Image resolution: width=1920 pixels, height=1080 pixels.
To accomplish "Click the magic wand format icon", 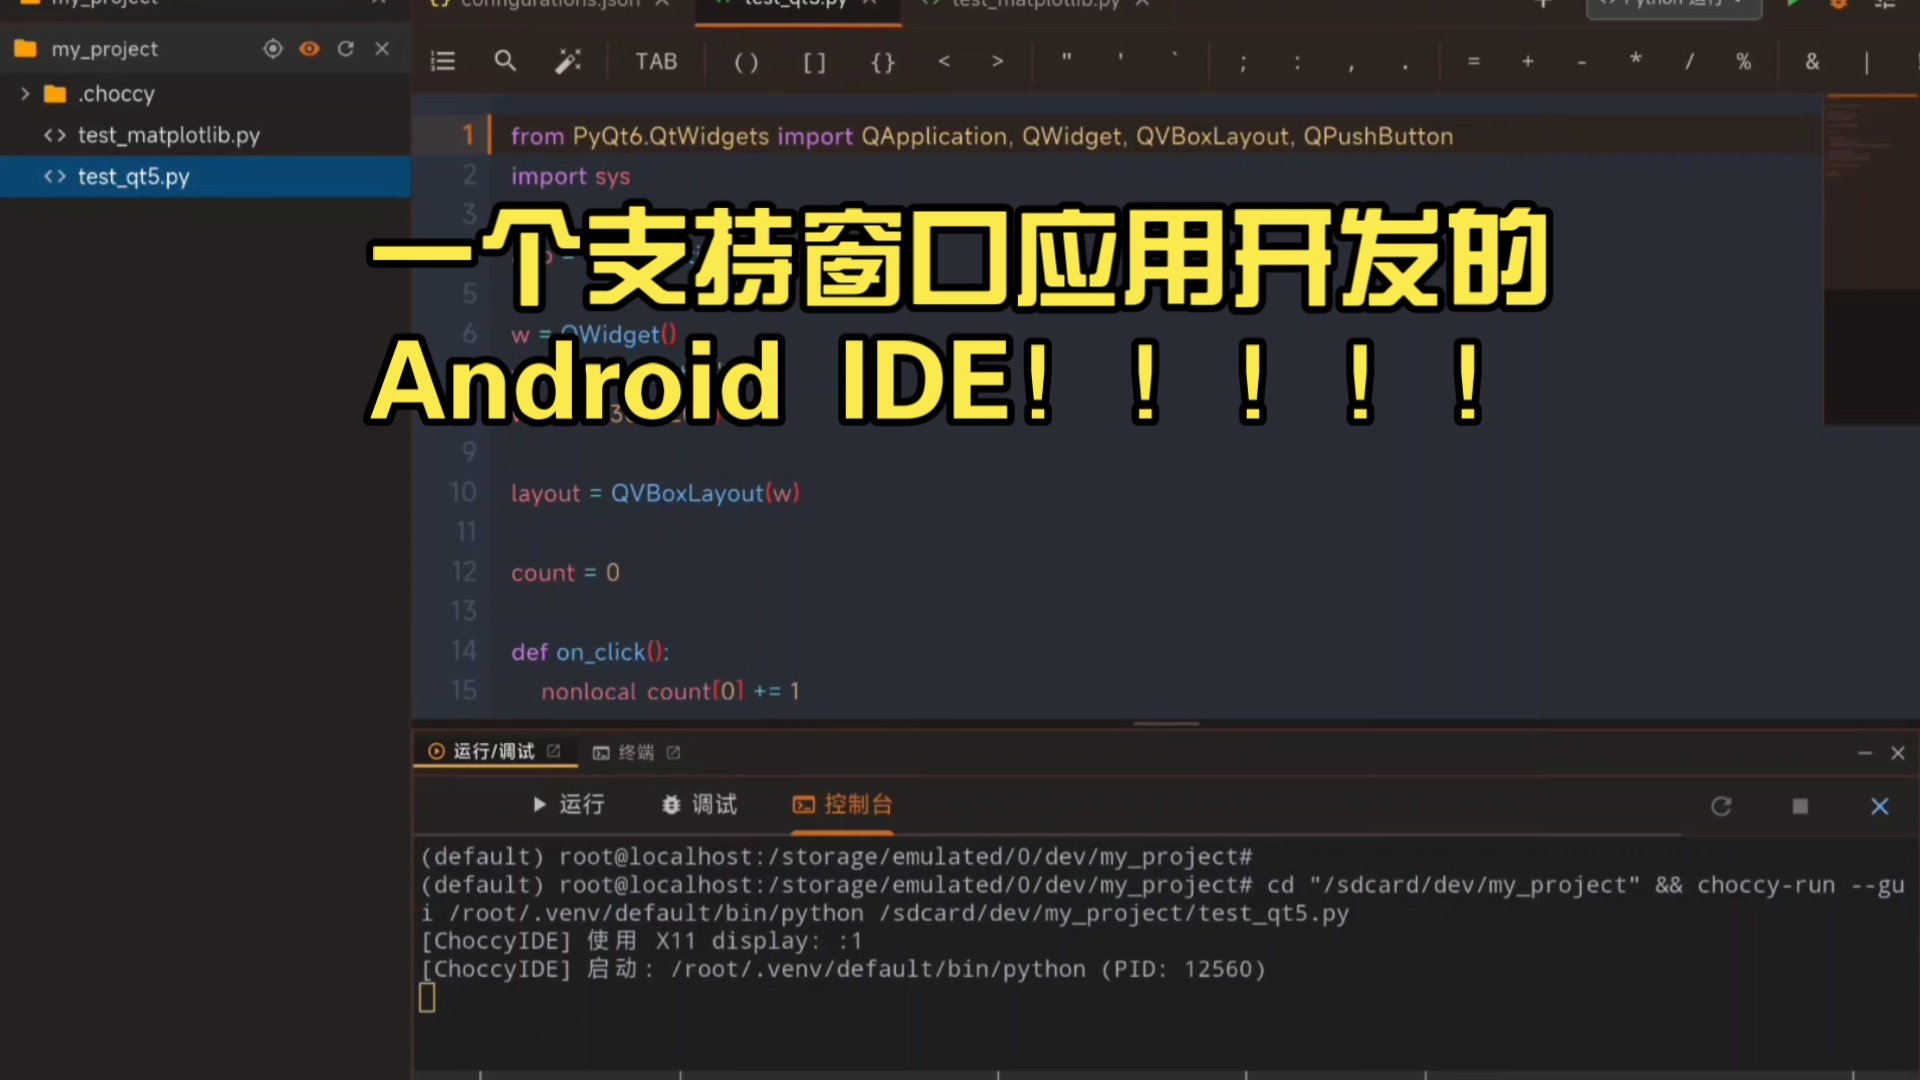I will tap(568, 62).
